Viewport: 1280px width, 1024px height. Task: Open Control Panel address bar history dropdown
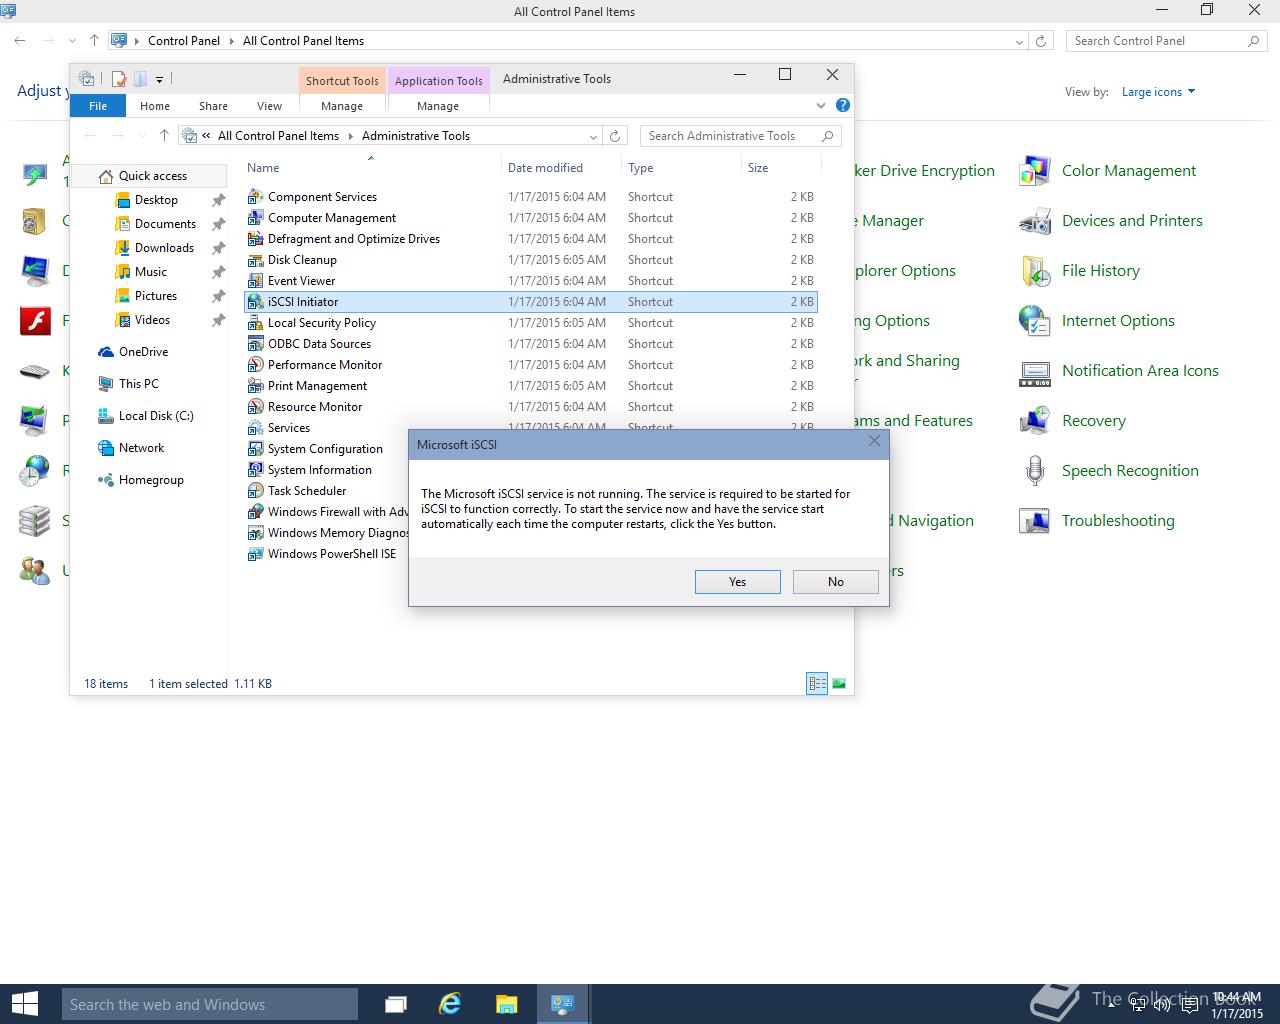(1019, 41)
